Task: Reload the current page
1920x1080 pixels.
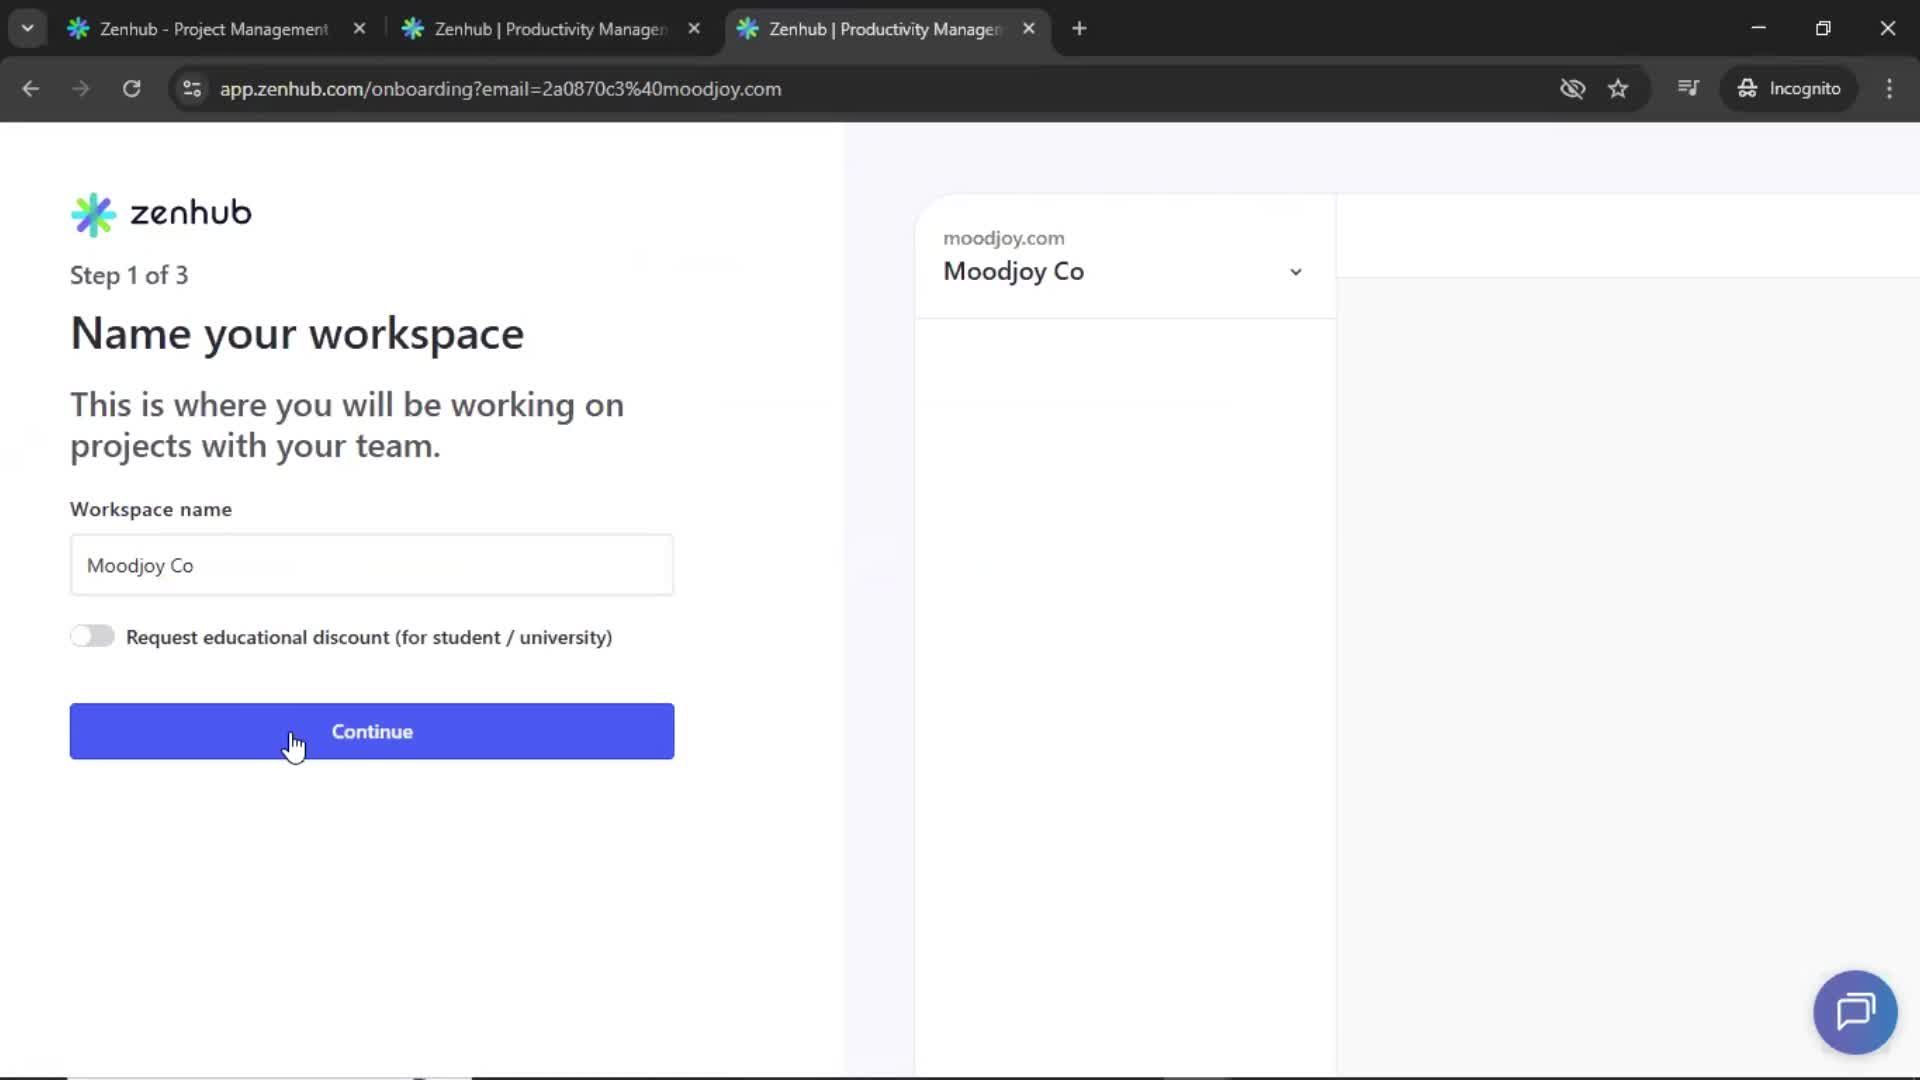Action: point(131,88)
